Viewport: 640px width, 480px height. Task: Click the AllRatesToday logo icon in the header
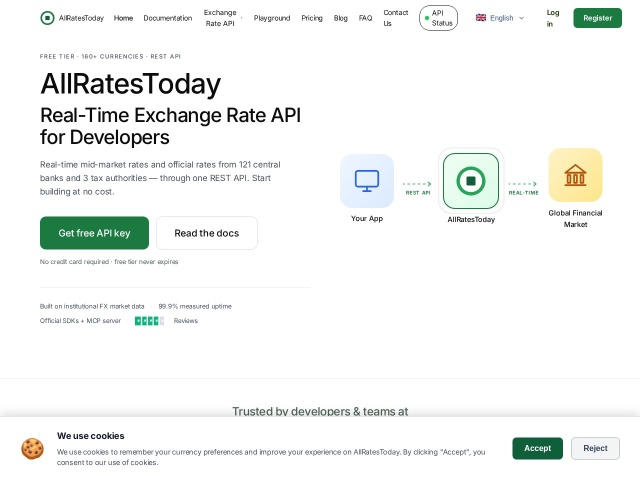pyautogui.click(x=47, y=18)
